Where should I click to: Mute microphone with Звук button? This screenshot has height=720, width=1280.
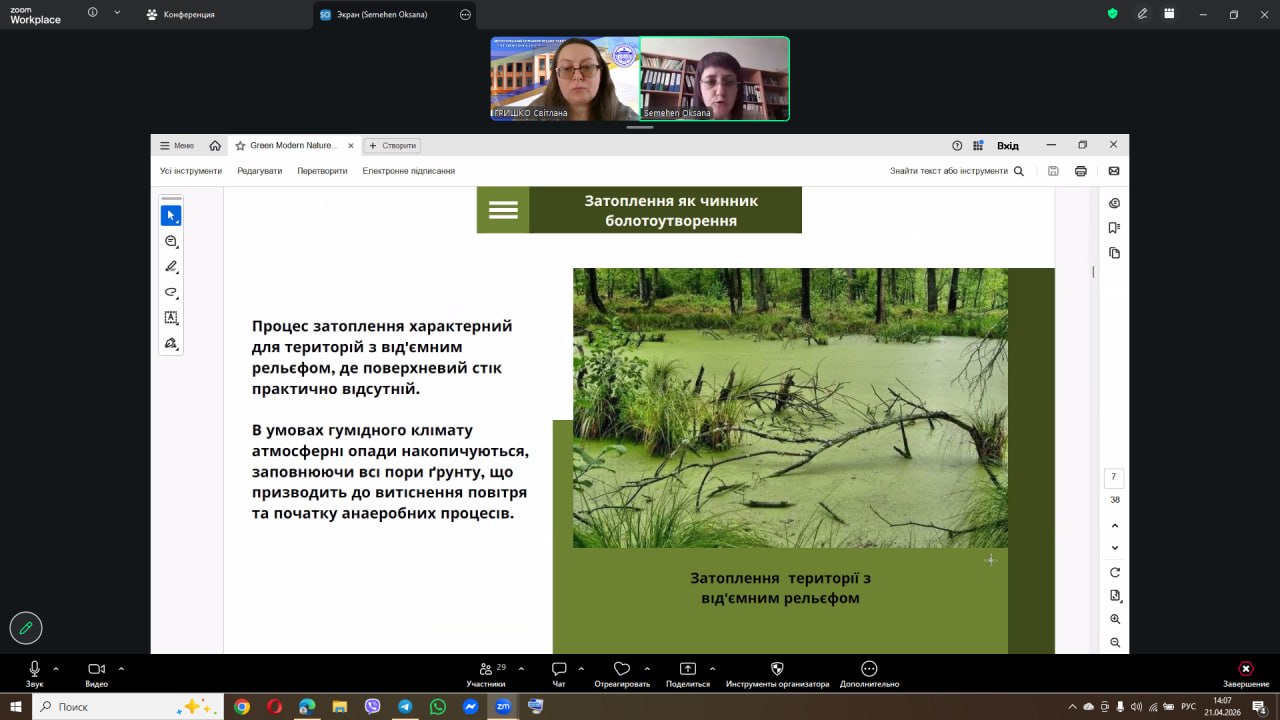(x=35, y=673)
